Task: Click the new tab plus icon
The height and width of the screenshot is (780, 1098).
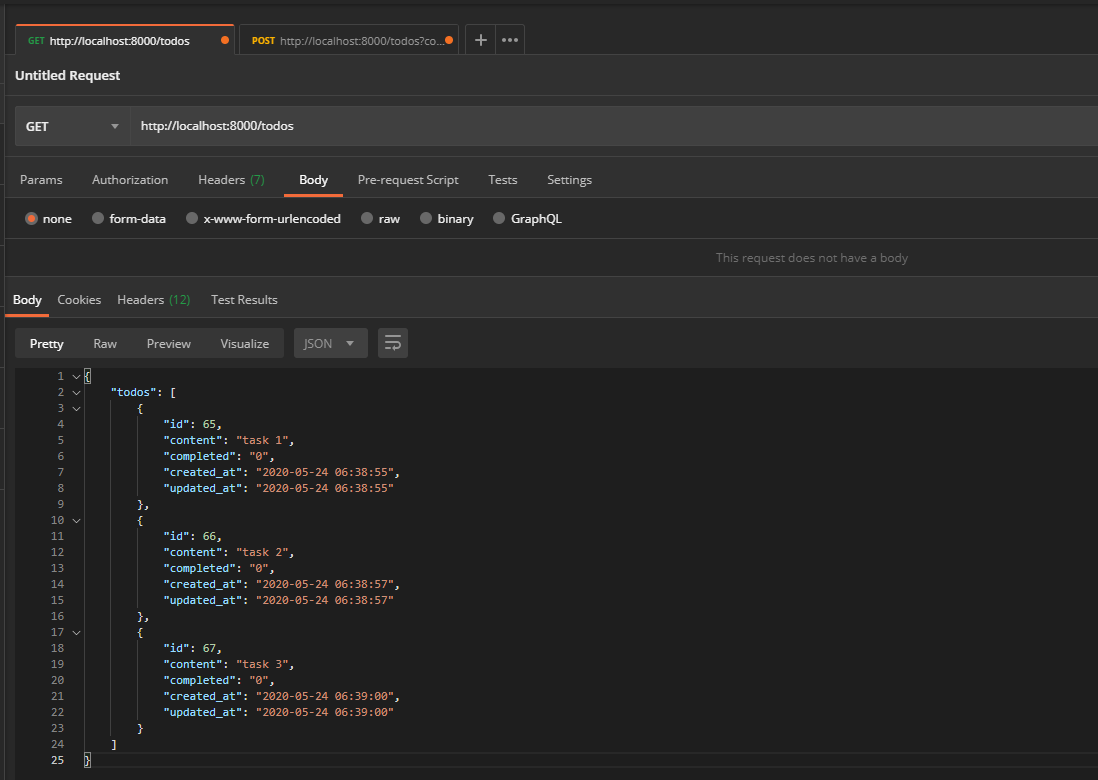Action: click(x=480, y=40)
